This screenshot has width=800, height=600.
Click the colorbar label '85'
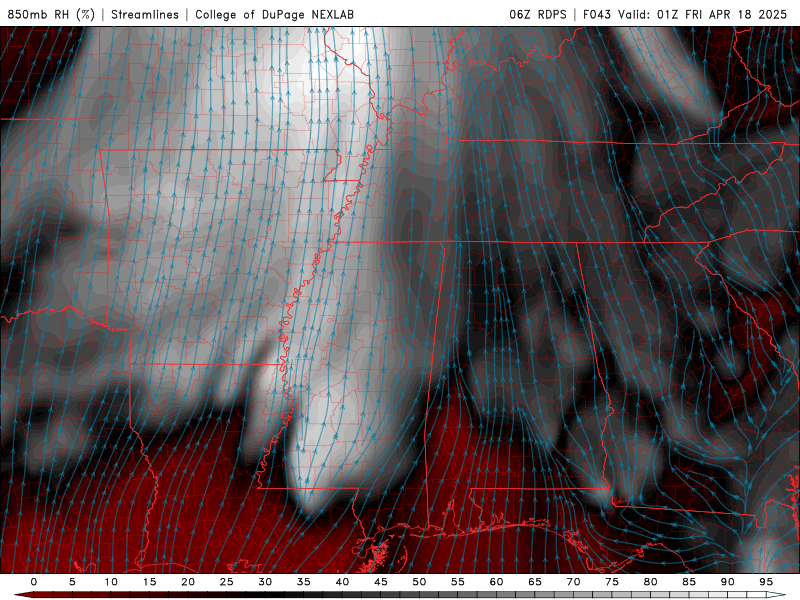click(689, 582)
